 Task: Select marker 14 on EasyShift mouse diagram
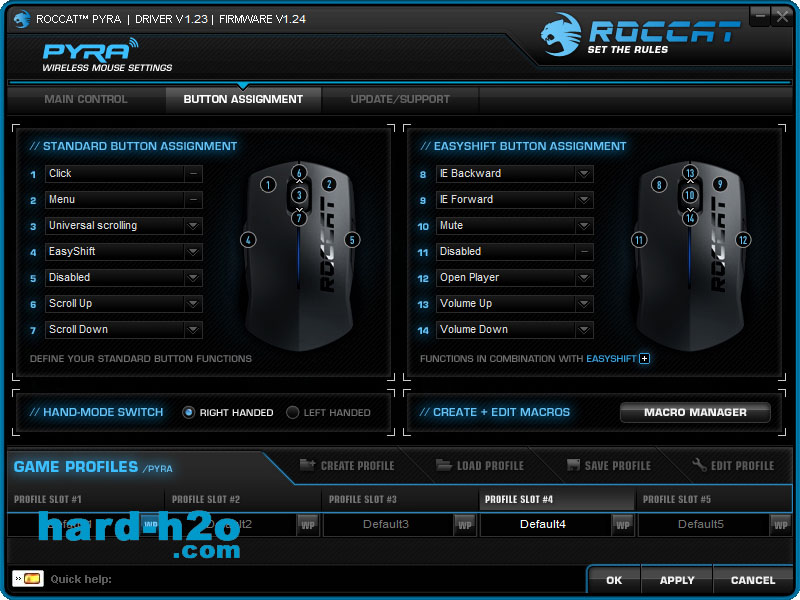690,218
